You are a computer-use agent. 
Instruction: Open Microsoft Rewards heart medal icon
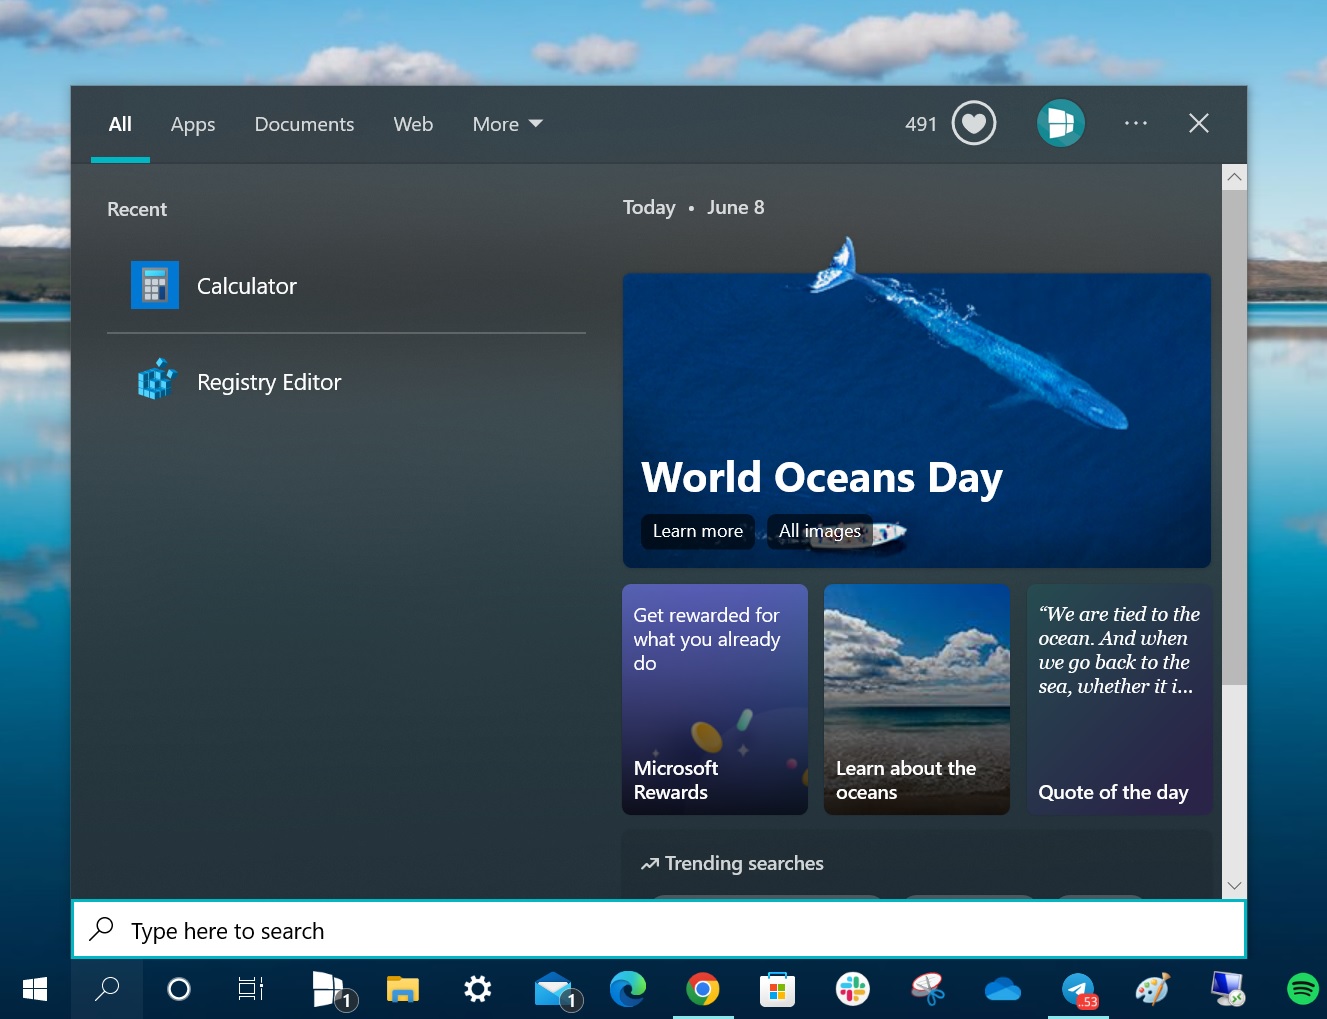click(973, 124)
